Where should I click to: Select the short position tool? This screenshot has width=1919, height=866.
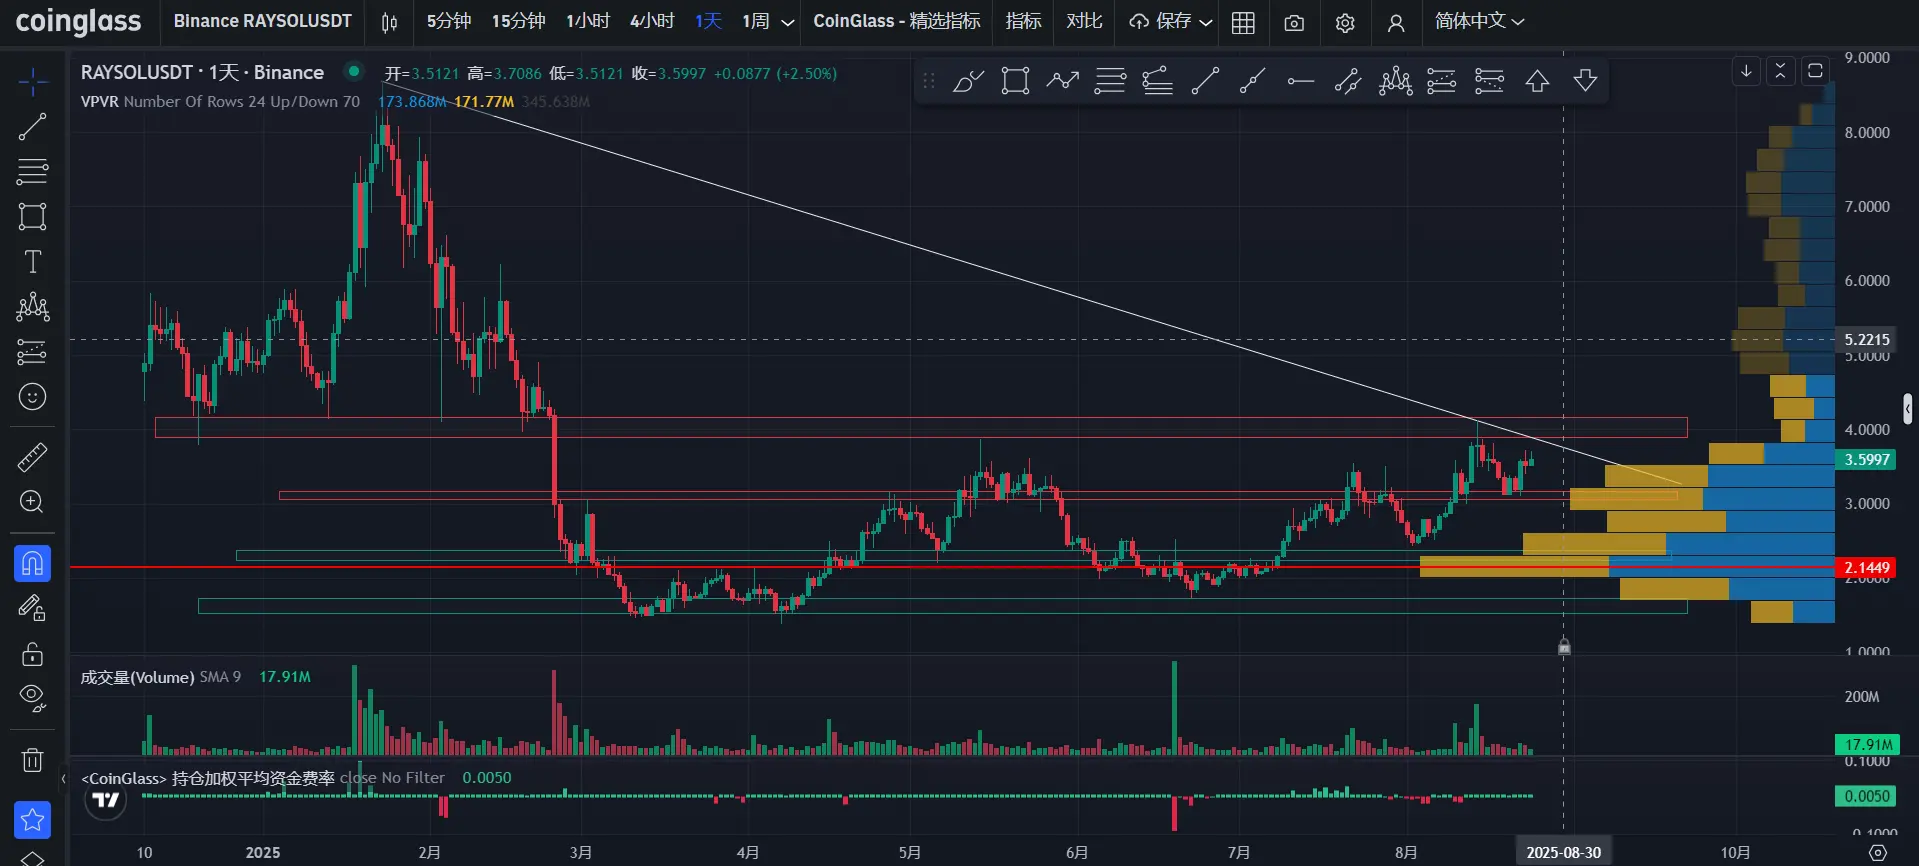click(x=1490, y=81)
